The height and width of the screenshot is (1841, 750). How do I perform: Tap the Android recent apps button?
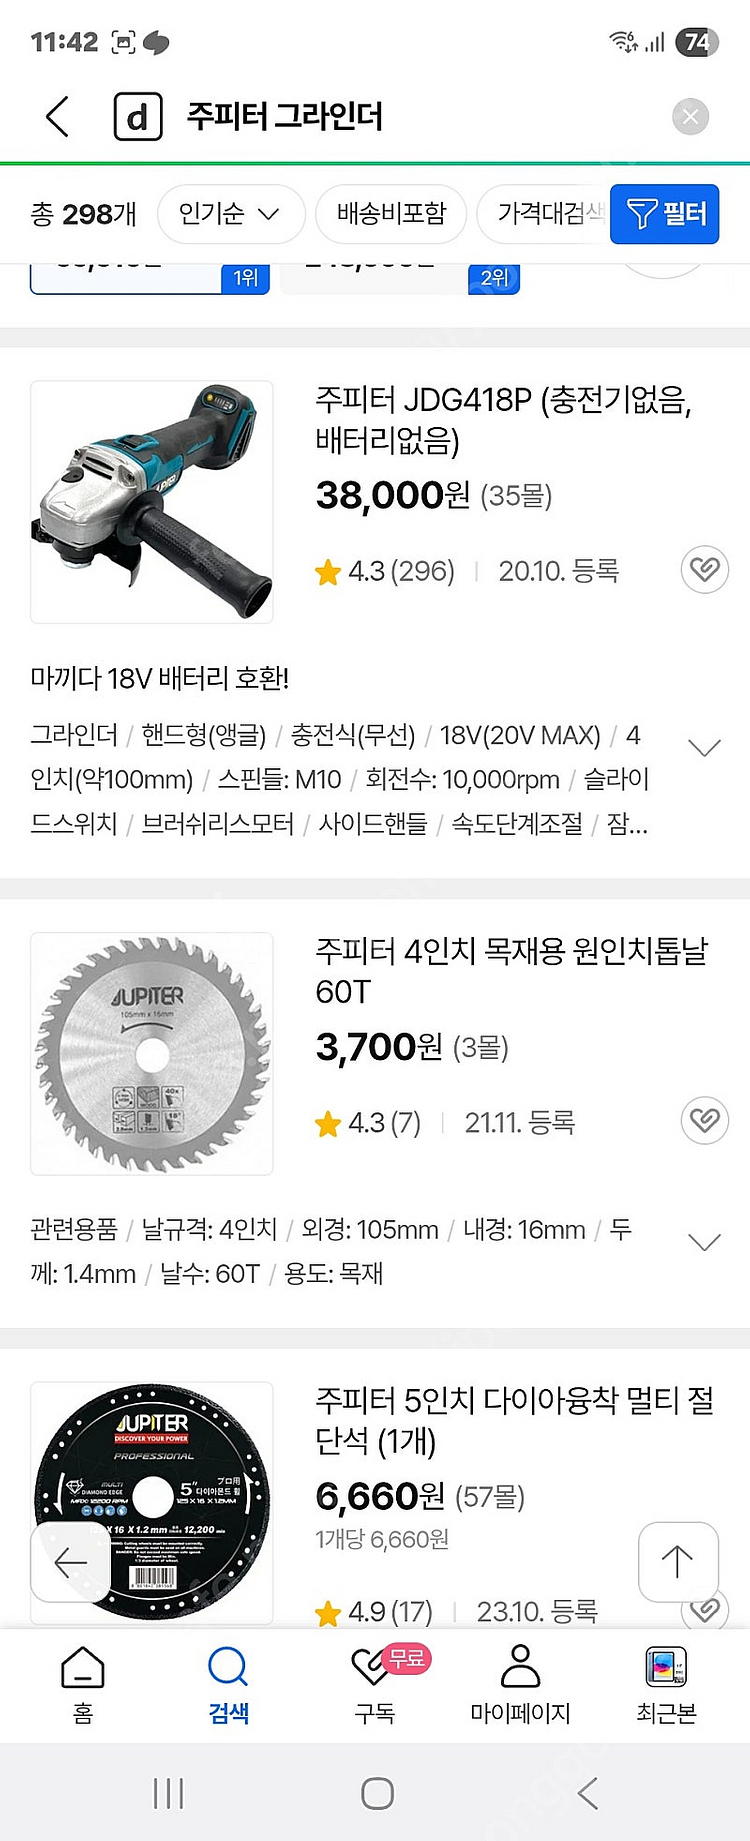pyautogui.click(x=168, y=1793)
